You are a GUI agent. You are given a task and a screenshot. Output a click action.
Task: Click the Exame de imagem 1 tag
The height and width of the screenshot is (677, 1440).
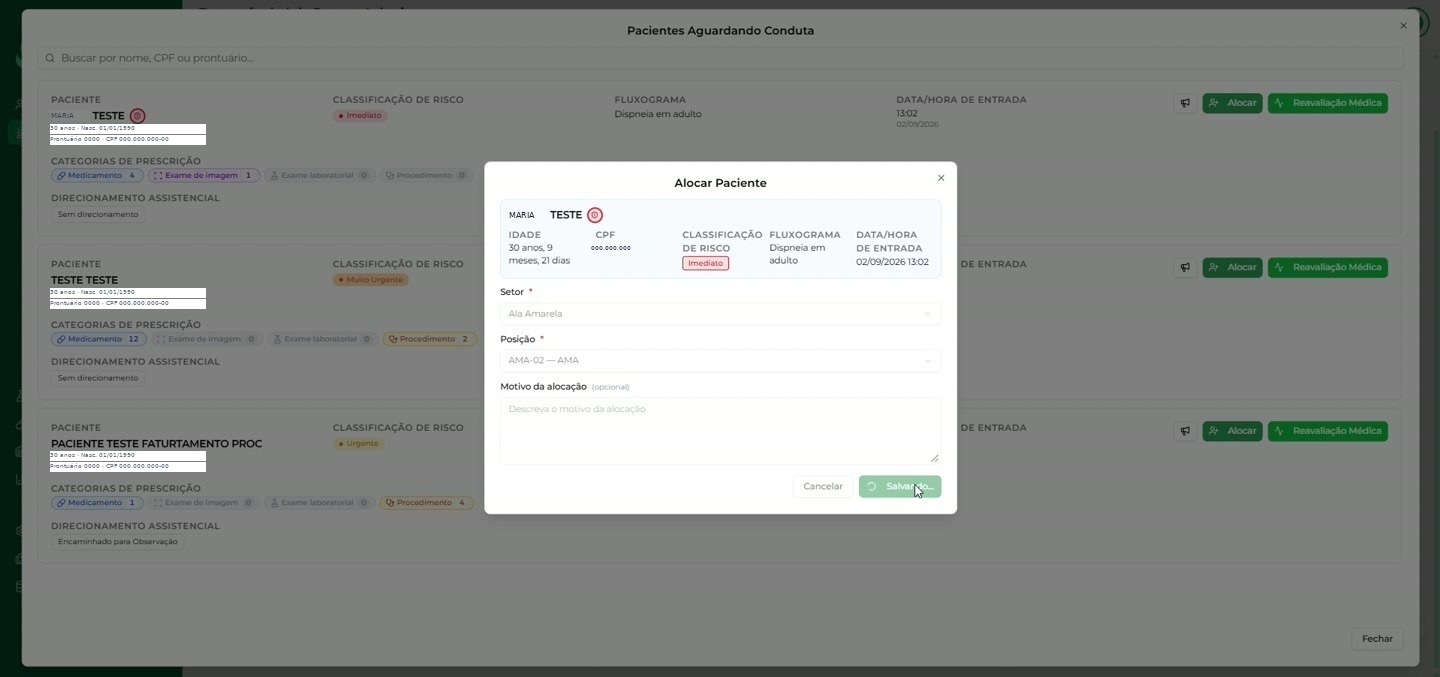(x=204, y=176)
